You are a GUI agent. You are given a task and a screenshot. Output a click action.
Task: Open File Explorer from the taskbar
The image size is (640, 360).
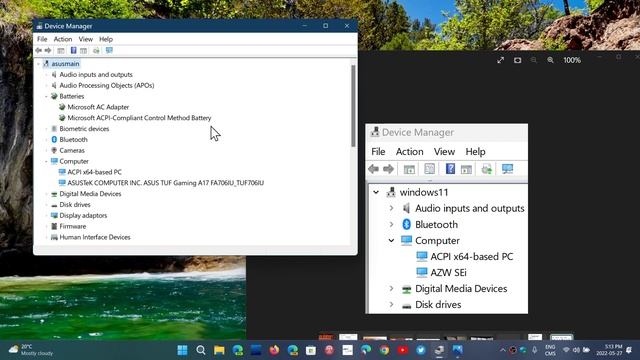(219, 350)
